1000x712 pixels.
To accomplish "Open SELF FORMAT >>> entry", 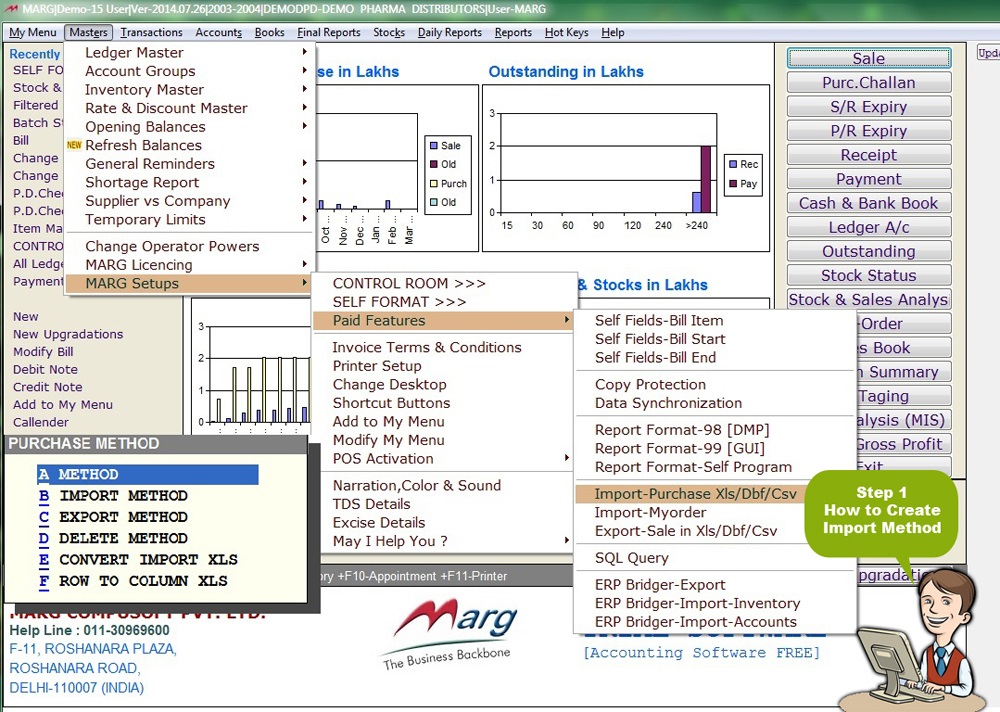I will point(443,302).
